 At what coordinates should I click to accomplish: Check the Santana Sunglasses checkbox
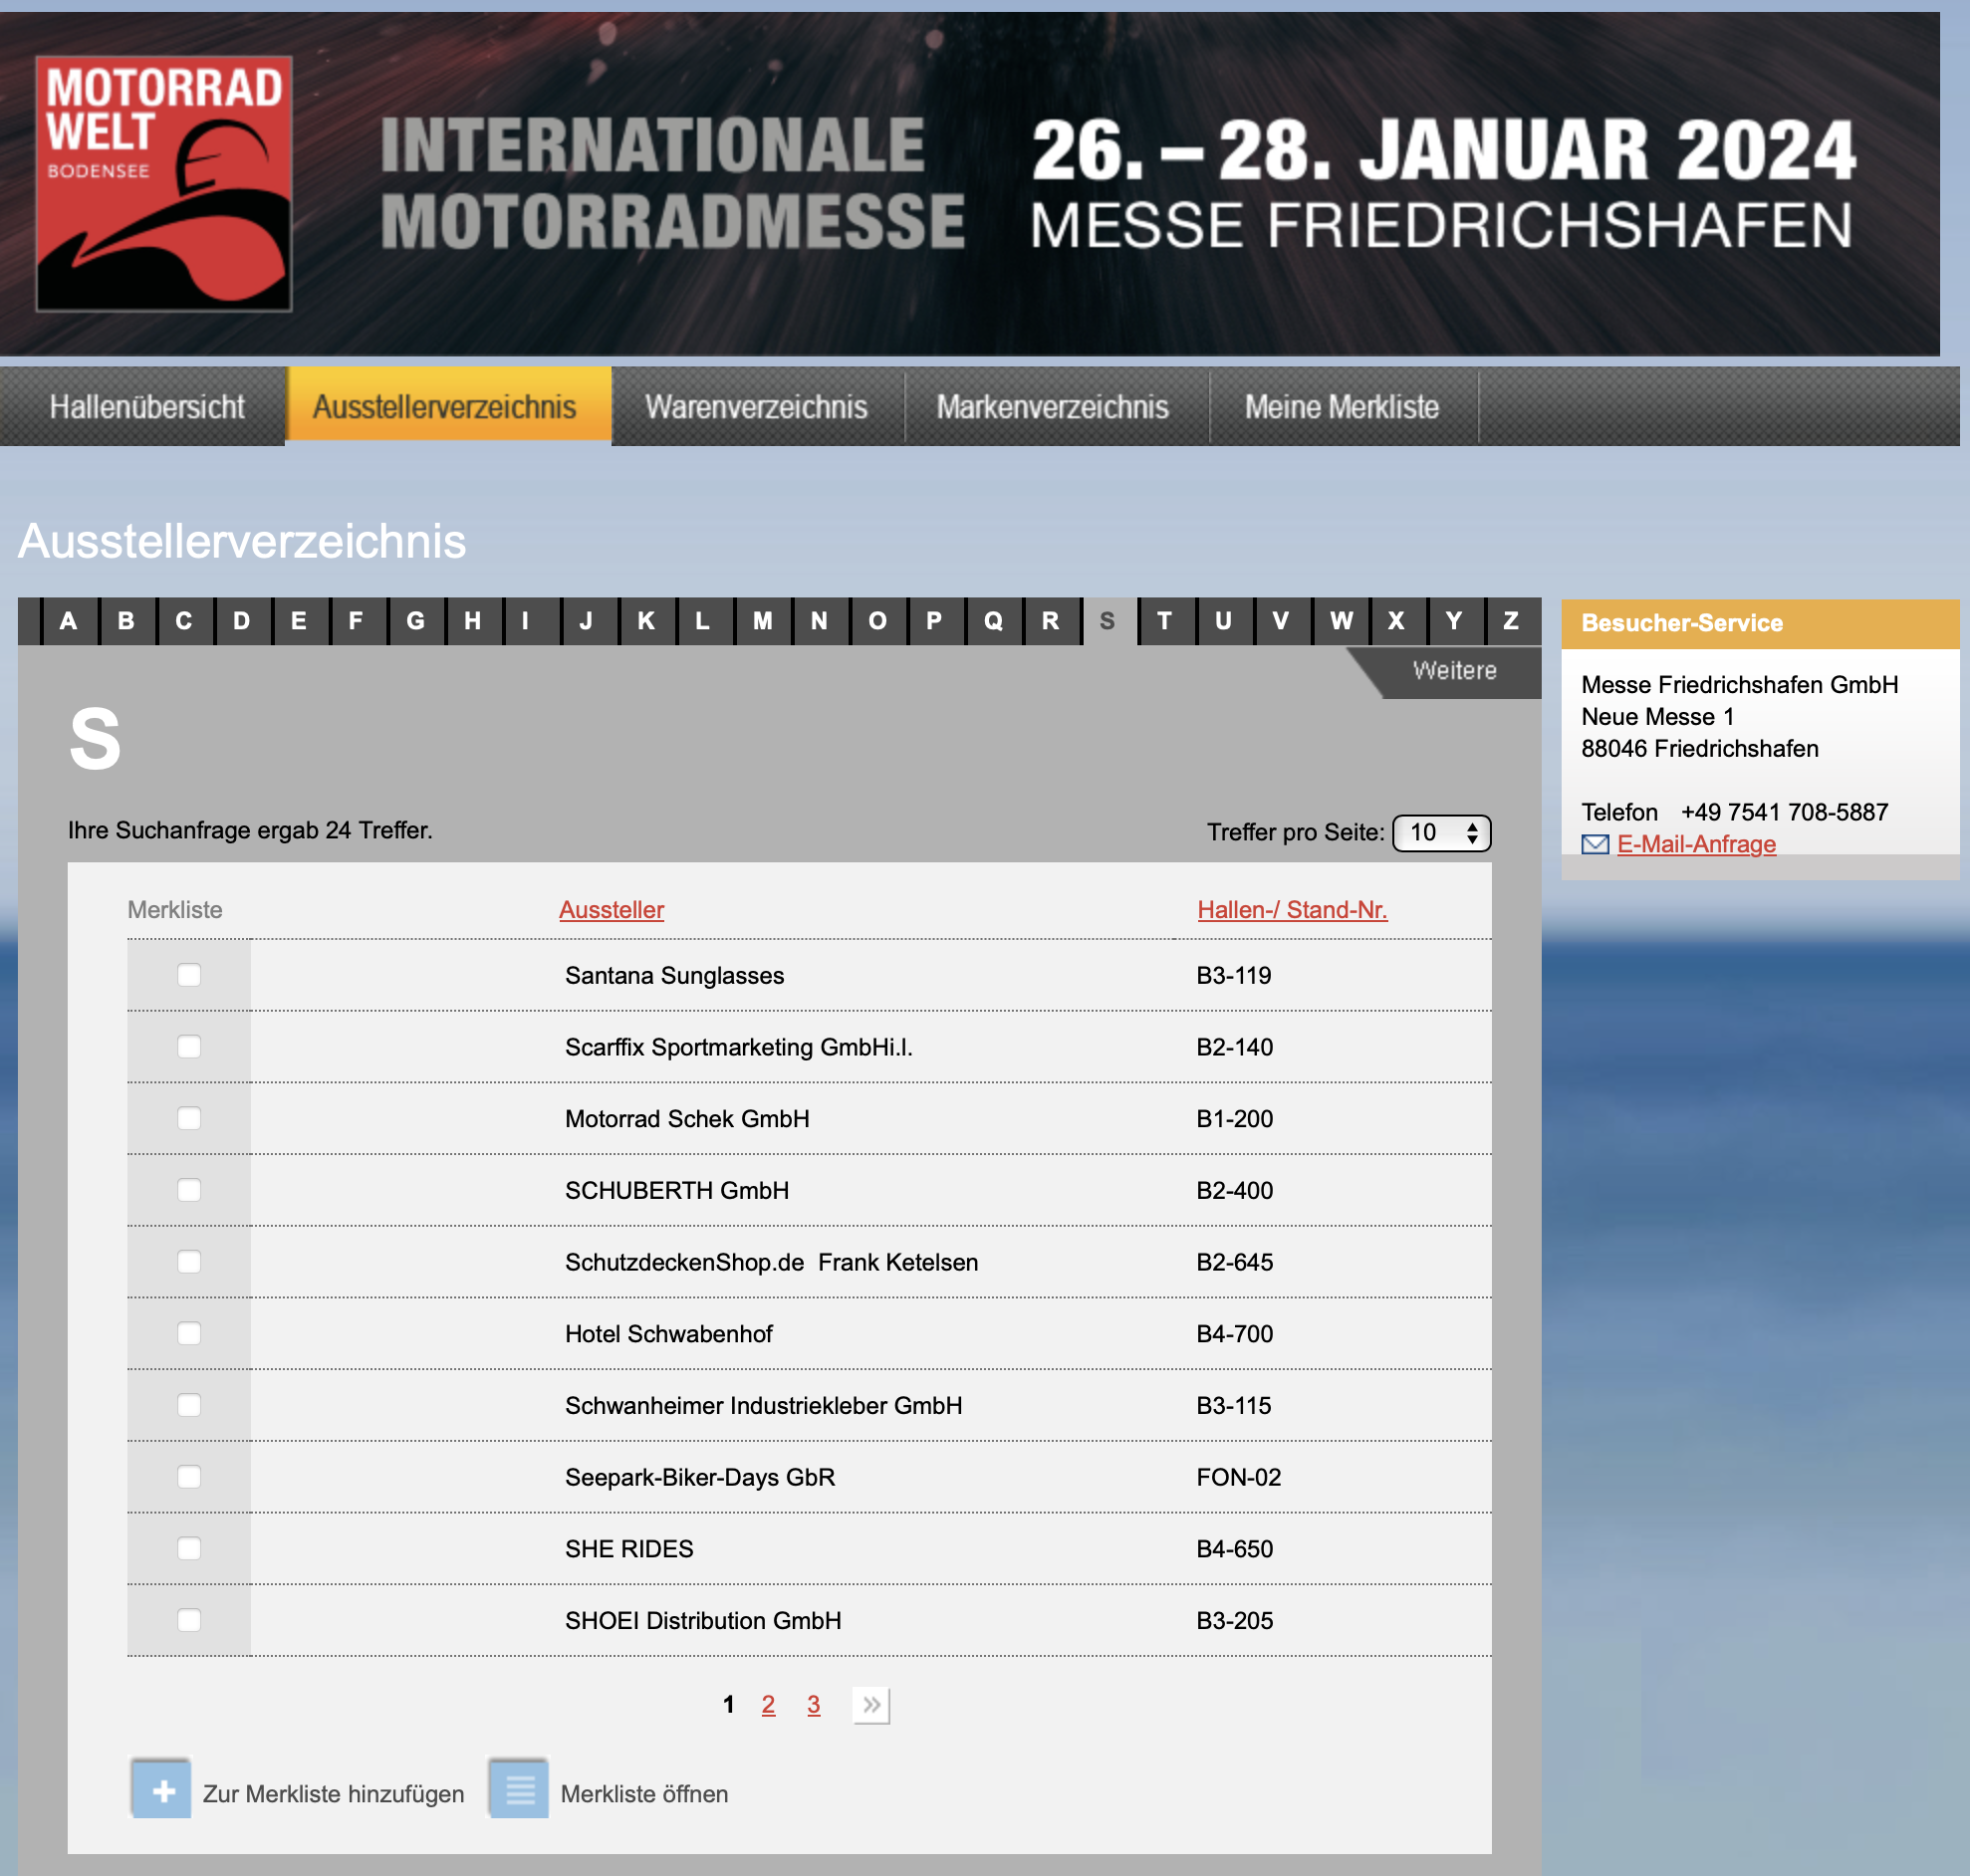[x=189, y=975]
